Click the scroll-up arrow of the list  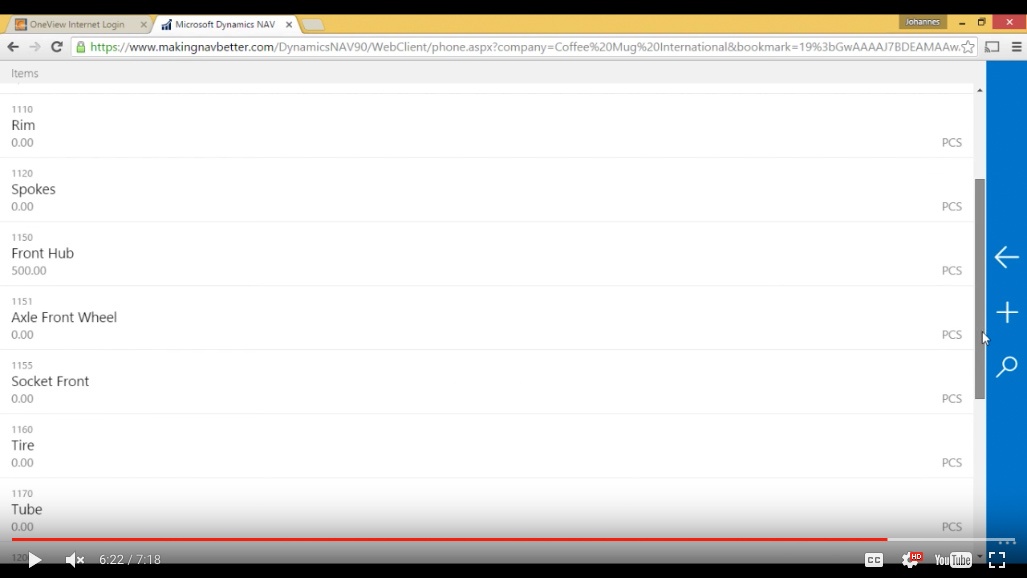(980, 90)
